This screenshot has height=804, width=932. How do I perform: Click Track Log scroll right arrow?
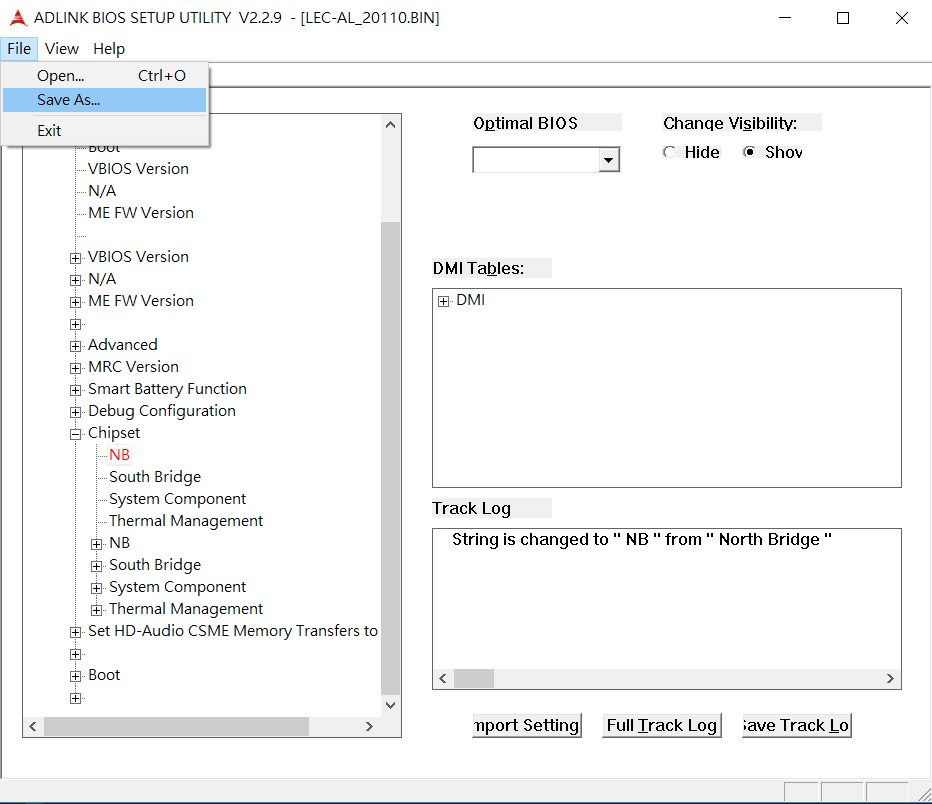(x=890, y=679)
